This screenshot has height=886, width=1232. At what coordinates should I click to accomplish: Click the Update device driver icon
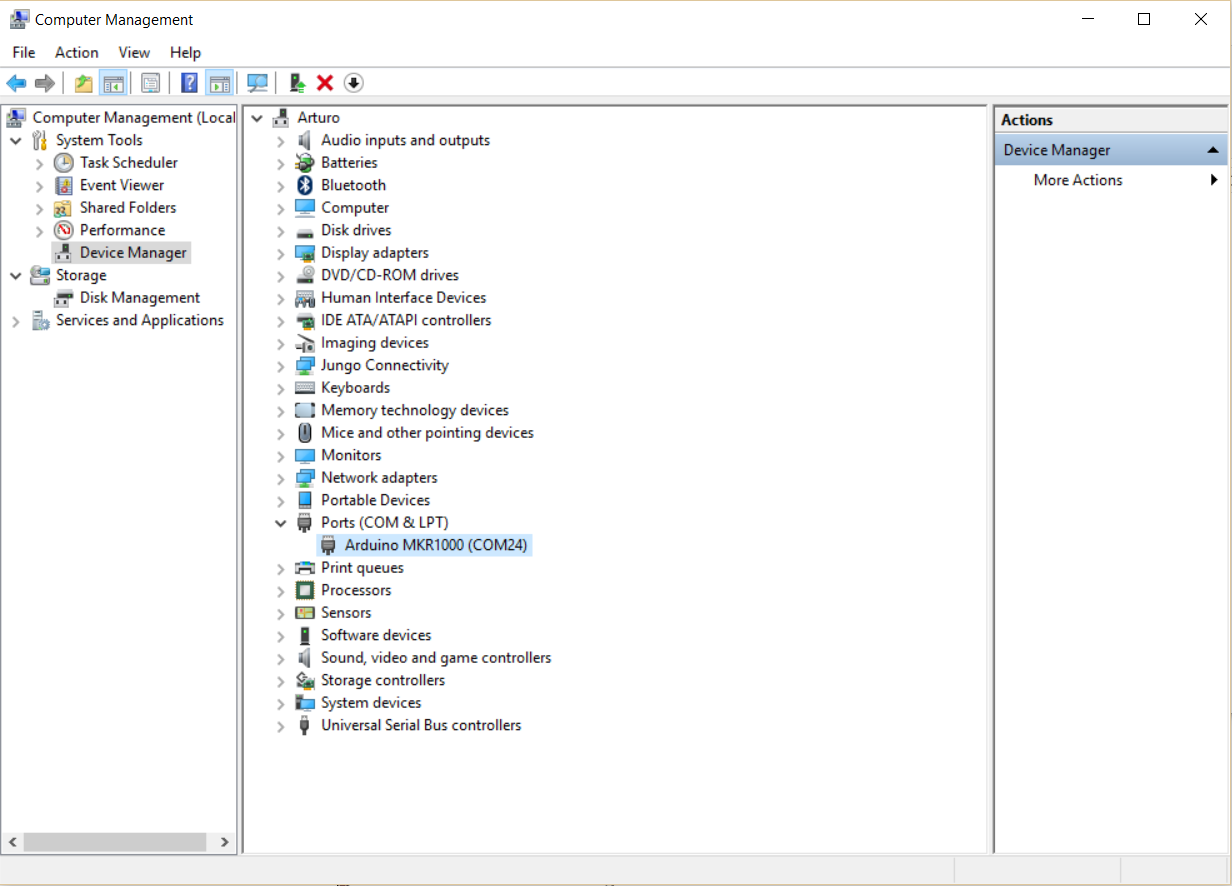click(296, 83)
